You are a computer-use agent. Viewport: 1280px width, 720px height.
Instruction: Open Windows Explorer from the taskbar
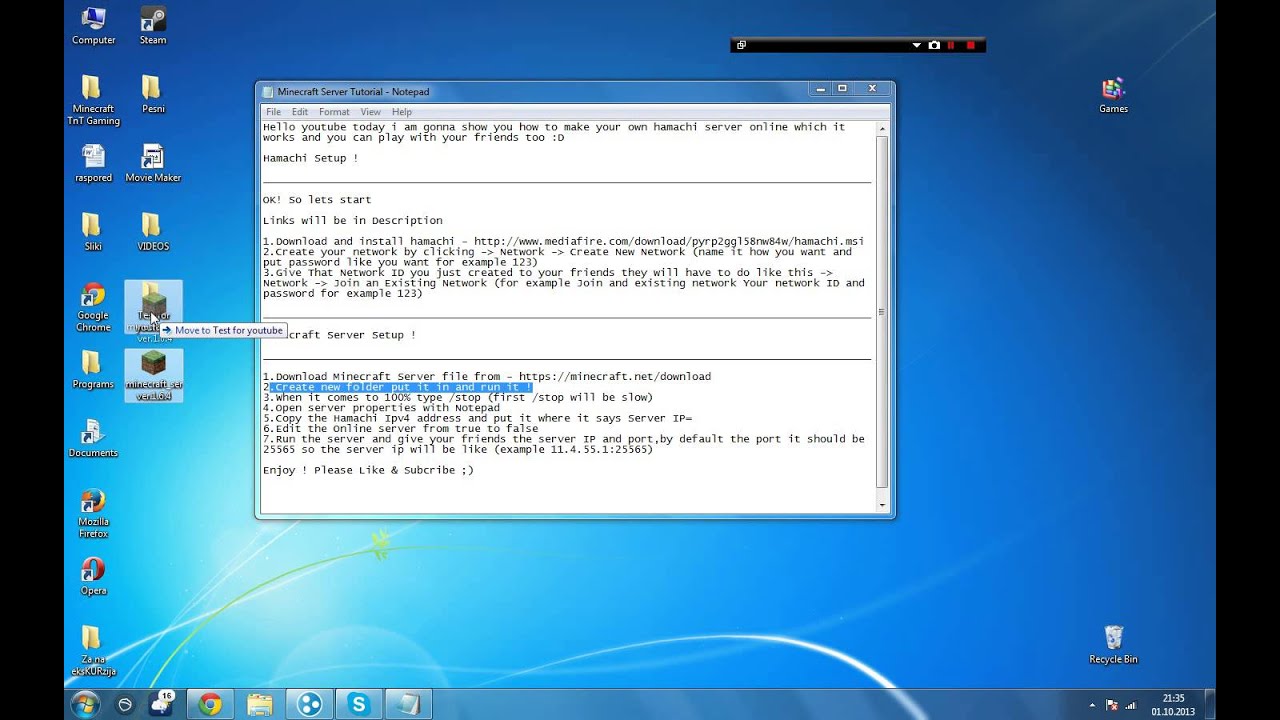[x=259, y=704]
